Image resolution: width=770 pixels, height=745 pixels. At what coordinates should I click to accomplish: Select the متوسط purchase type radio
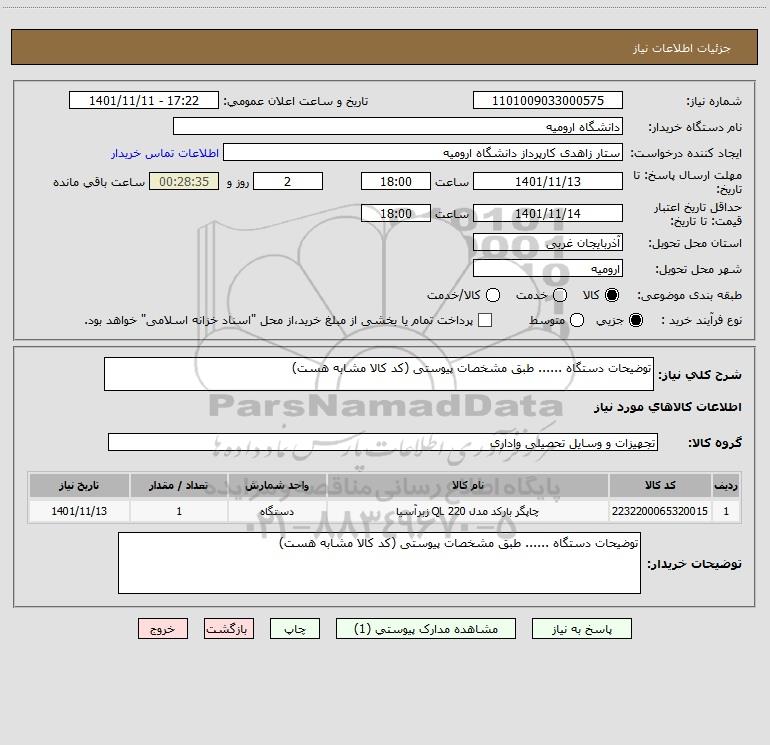click(x=577, y=320)
